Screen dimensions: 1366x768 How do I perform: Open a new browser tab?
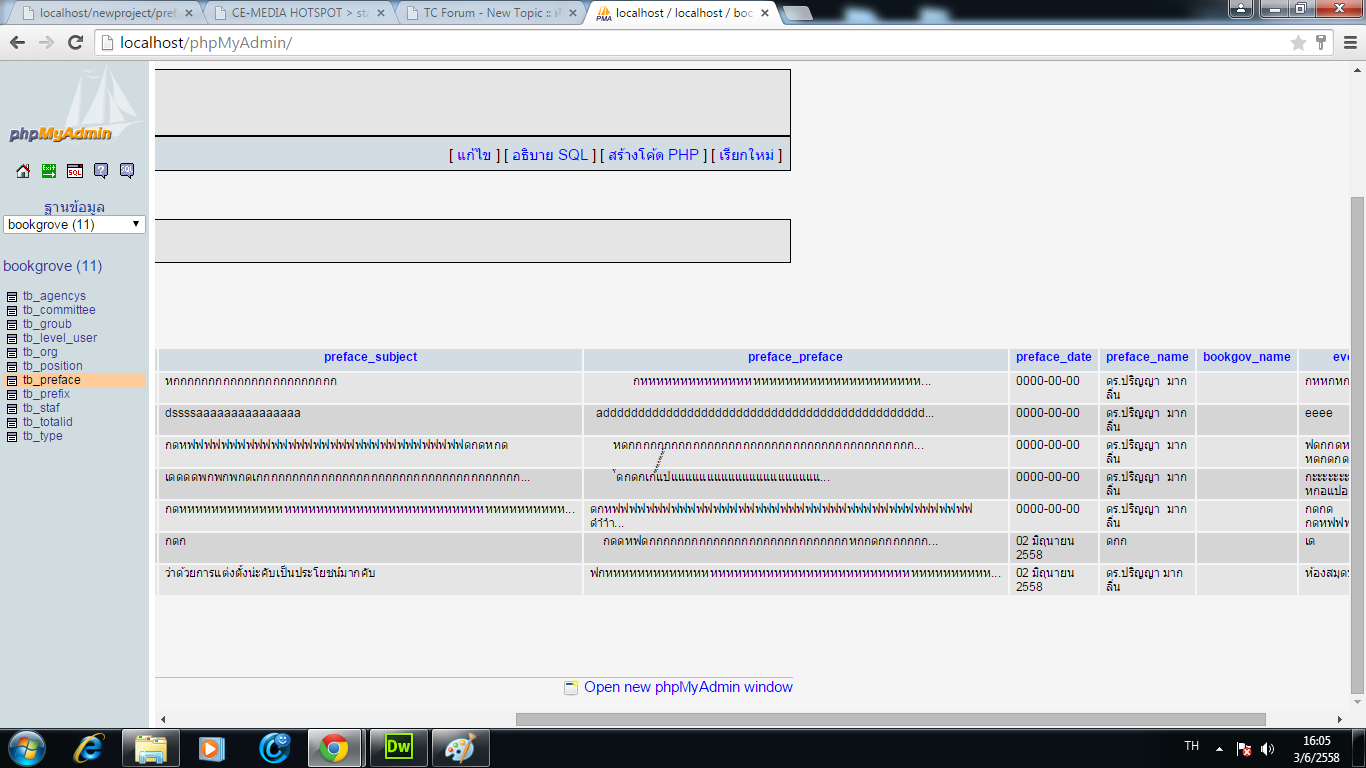797,13
